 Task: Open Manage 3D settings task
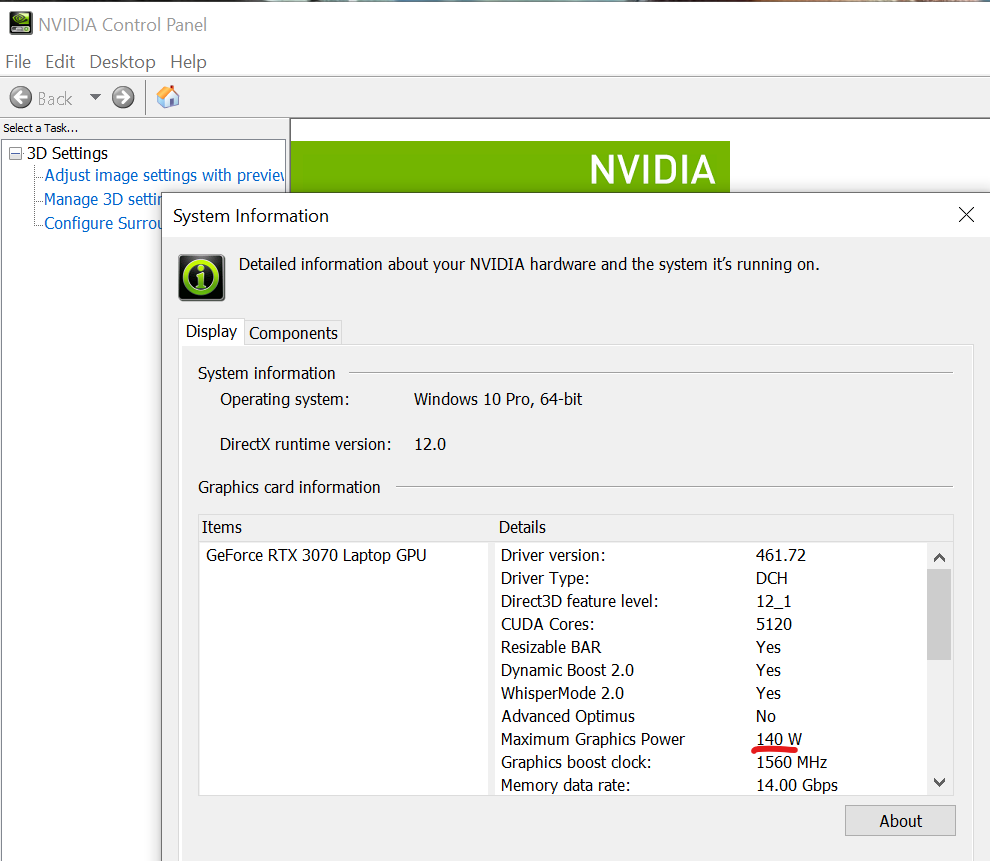coord(103,199)
